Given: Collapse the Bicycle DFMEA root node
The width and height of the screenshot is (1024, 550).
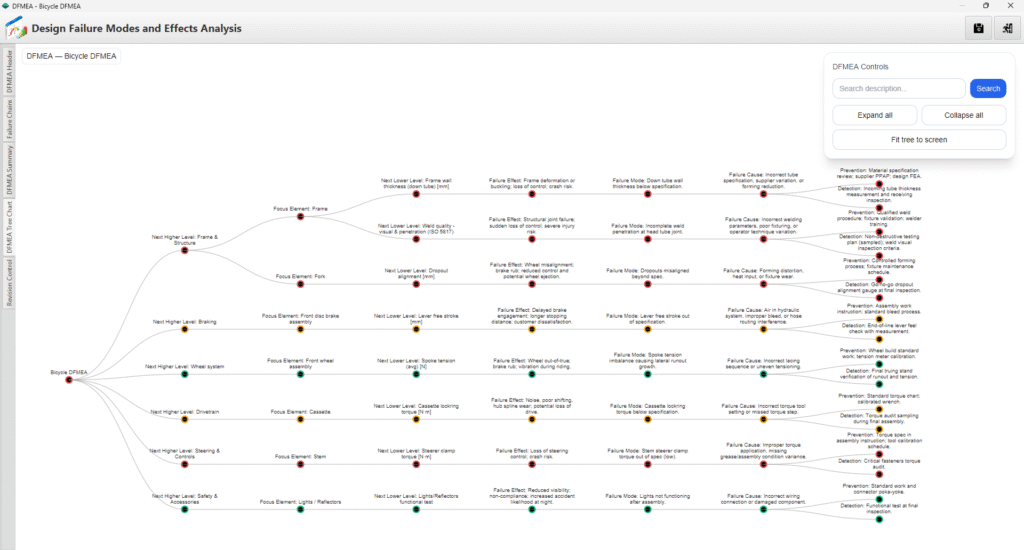Looking at the screenshot, I should tap(69, 380).
